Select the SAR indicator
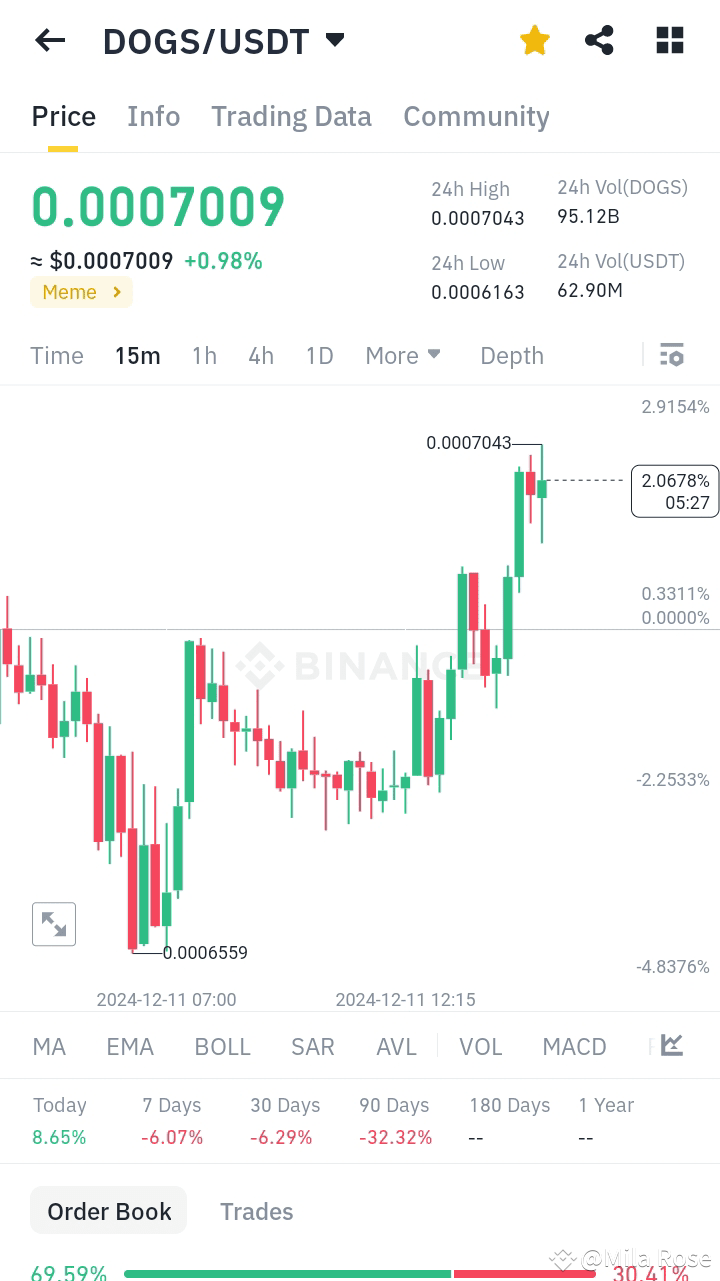This screenshot has height=1281, width=720. point(313,1046)
